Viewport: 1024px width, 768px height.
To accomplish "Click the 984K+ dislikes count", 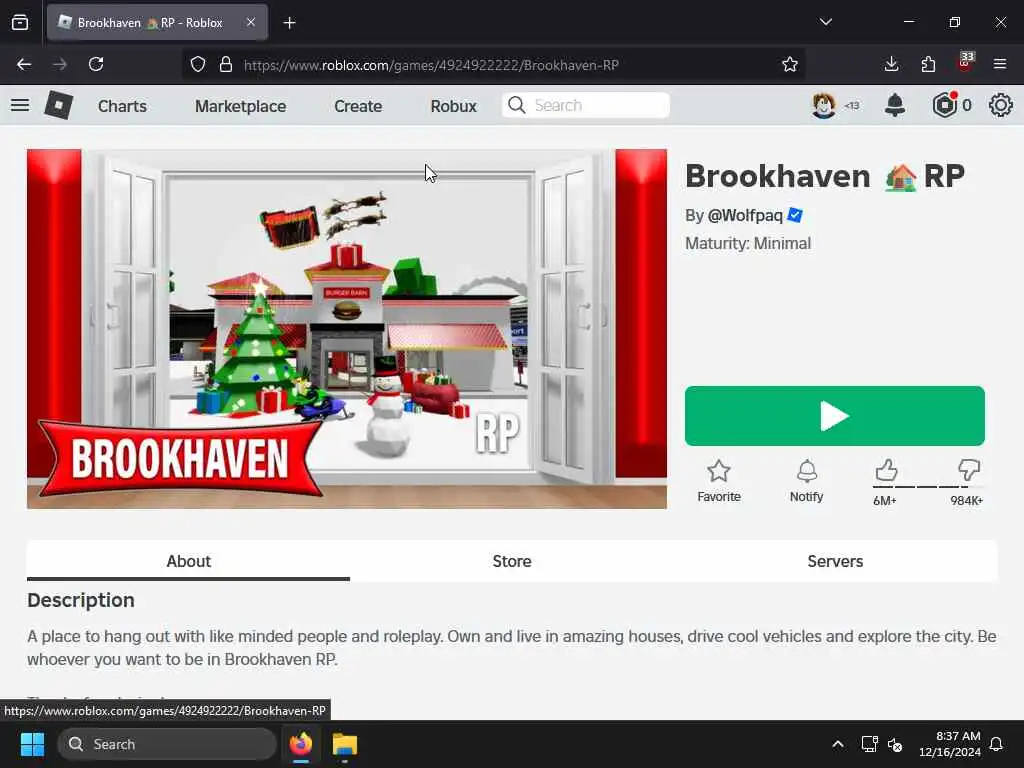I will [x=967, y=501].
